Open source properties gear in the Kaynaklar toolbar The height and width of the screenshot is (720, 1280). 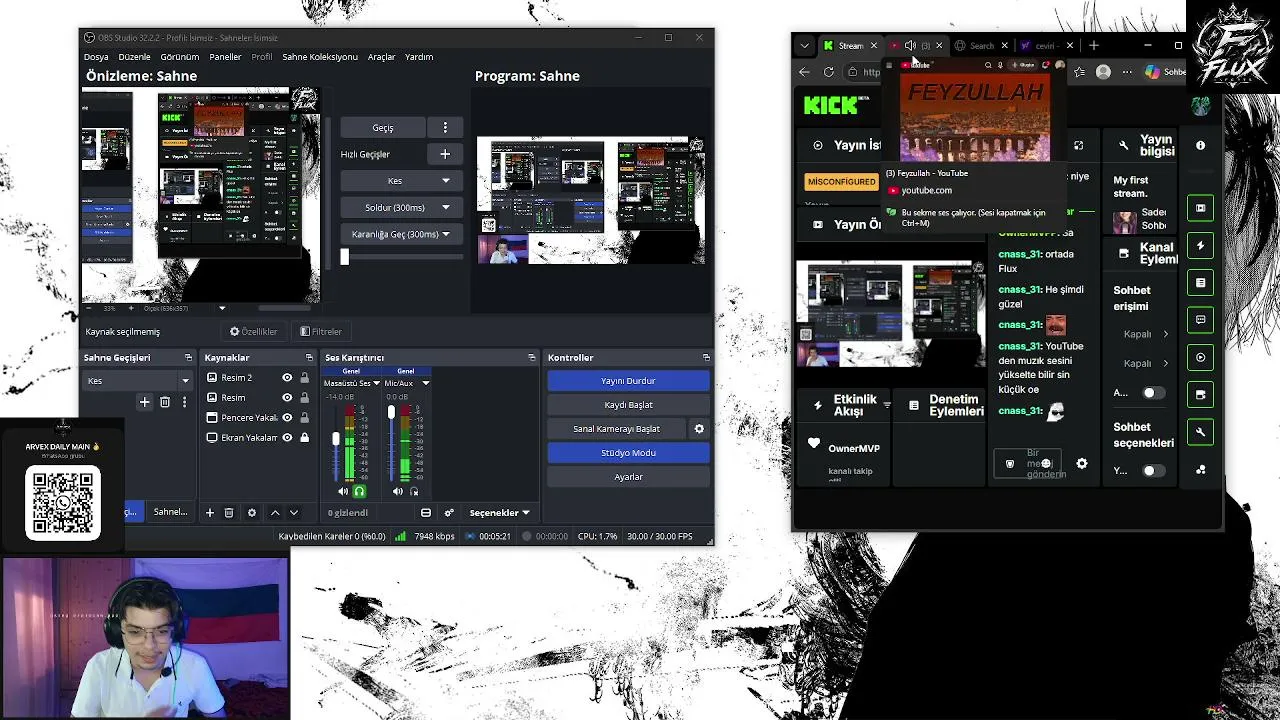252,513
